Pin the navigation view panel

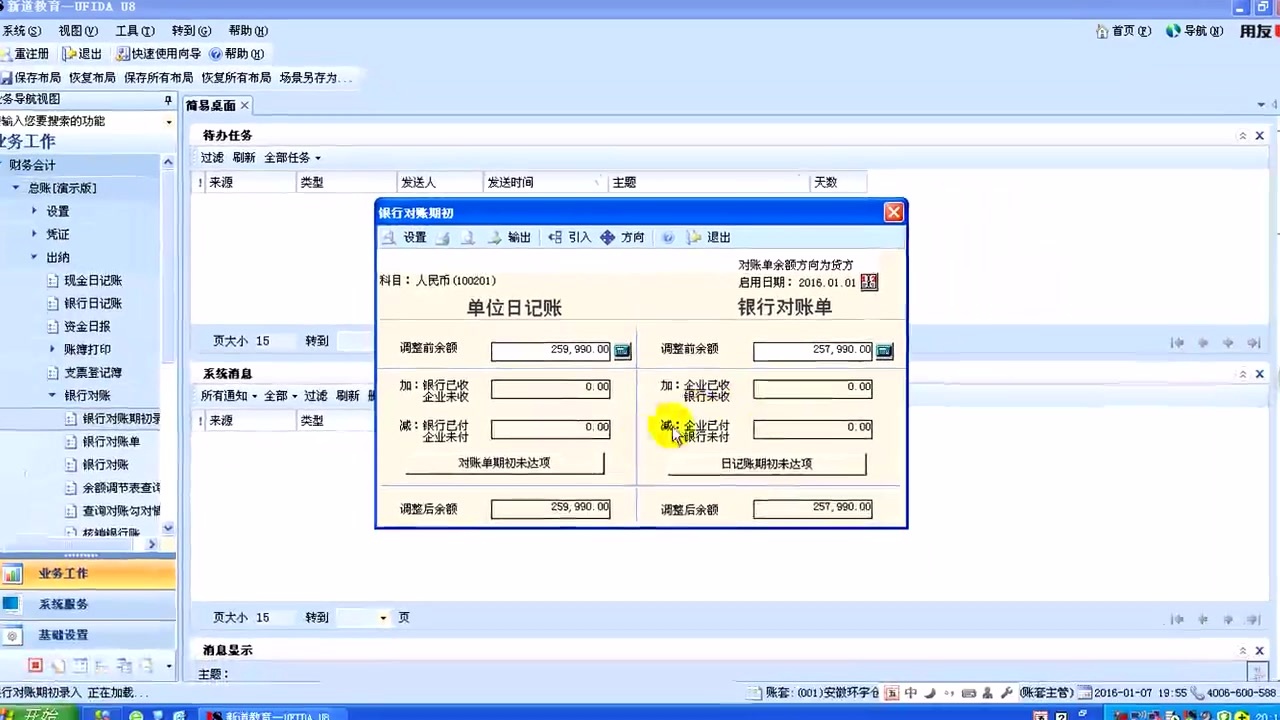168,100
